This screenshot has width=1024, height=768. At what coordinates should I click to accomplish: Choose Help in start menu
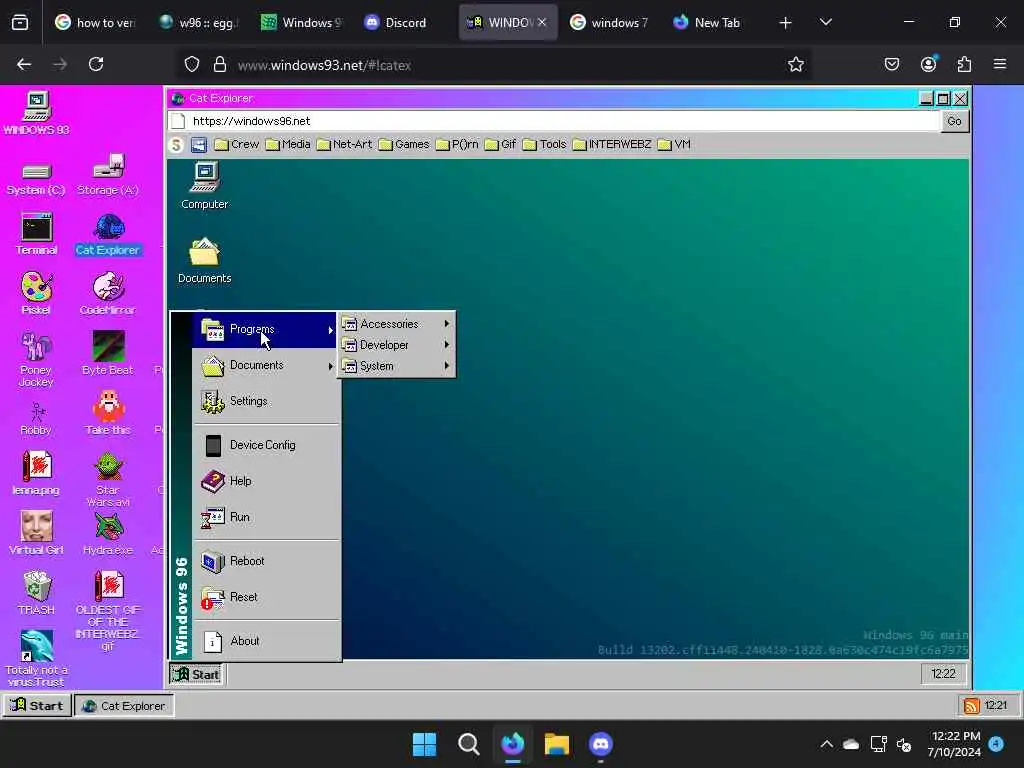pos(266,481)
